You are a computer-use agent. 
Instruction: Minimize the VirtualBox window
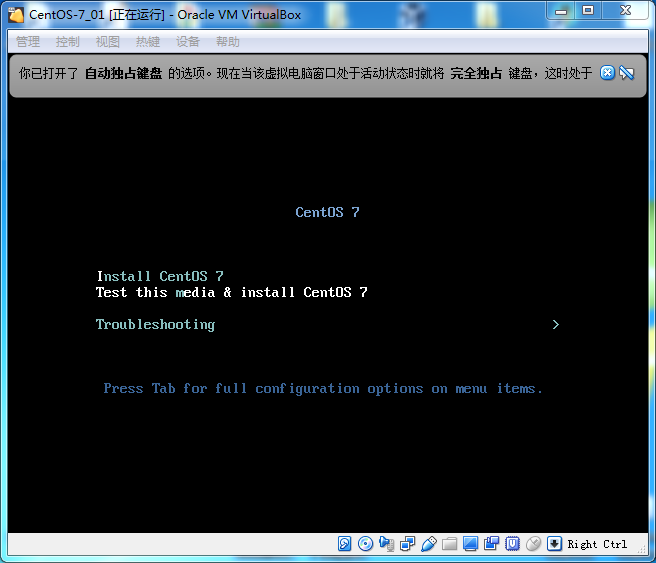coord(561,11)
